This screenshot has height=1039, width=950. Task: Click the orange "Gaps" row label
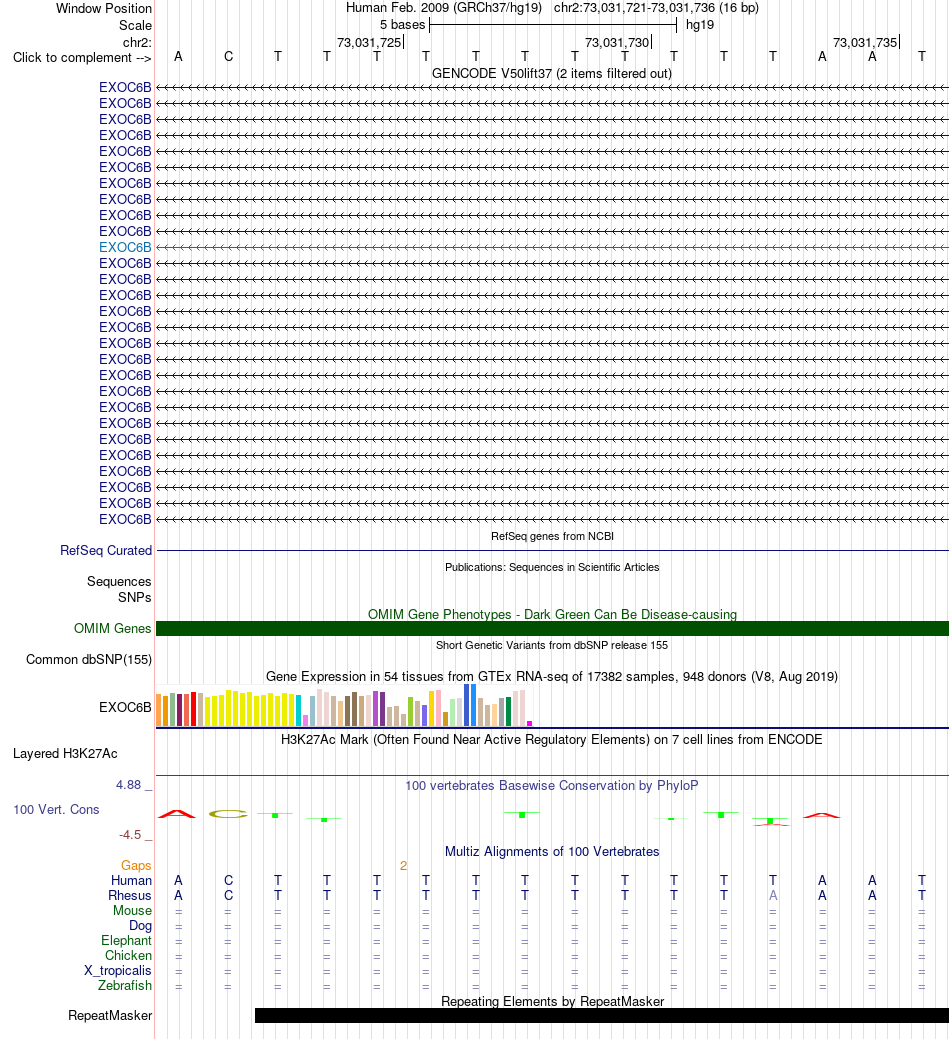click(136, 865)
